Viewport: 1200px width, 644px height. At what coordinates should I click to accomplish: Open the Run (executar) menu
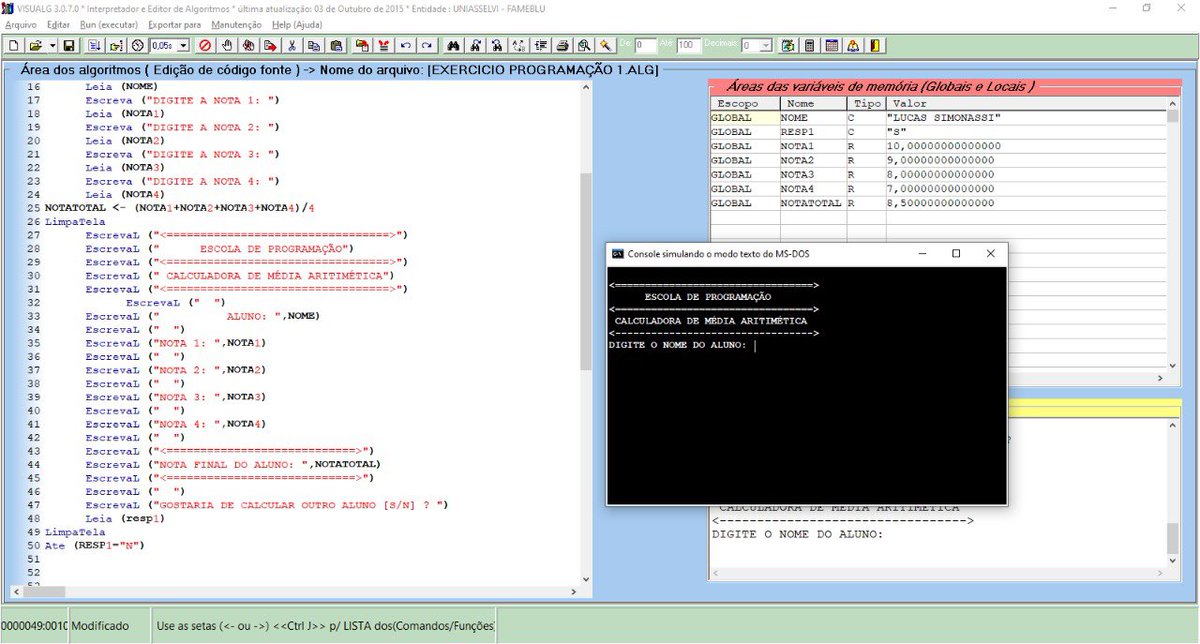(110, 24)
